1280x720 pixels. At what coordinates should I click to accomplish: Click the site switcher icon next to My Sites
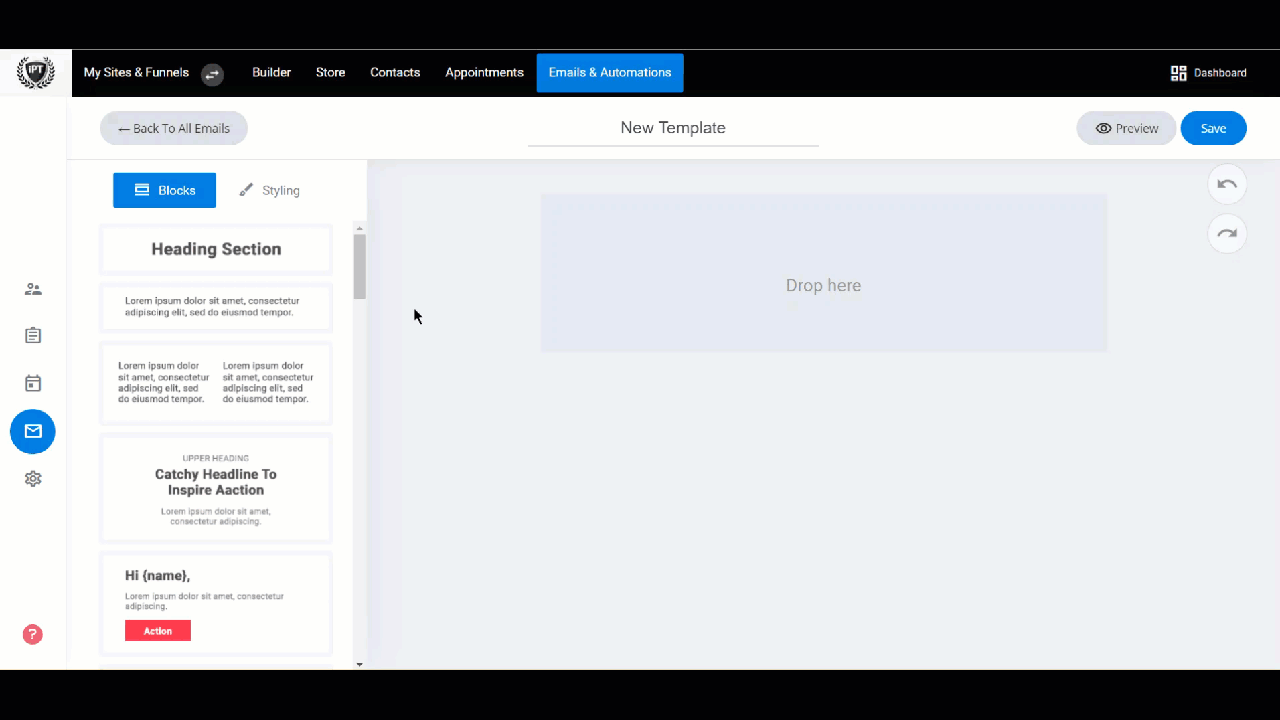click(212, 74)
